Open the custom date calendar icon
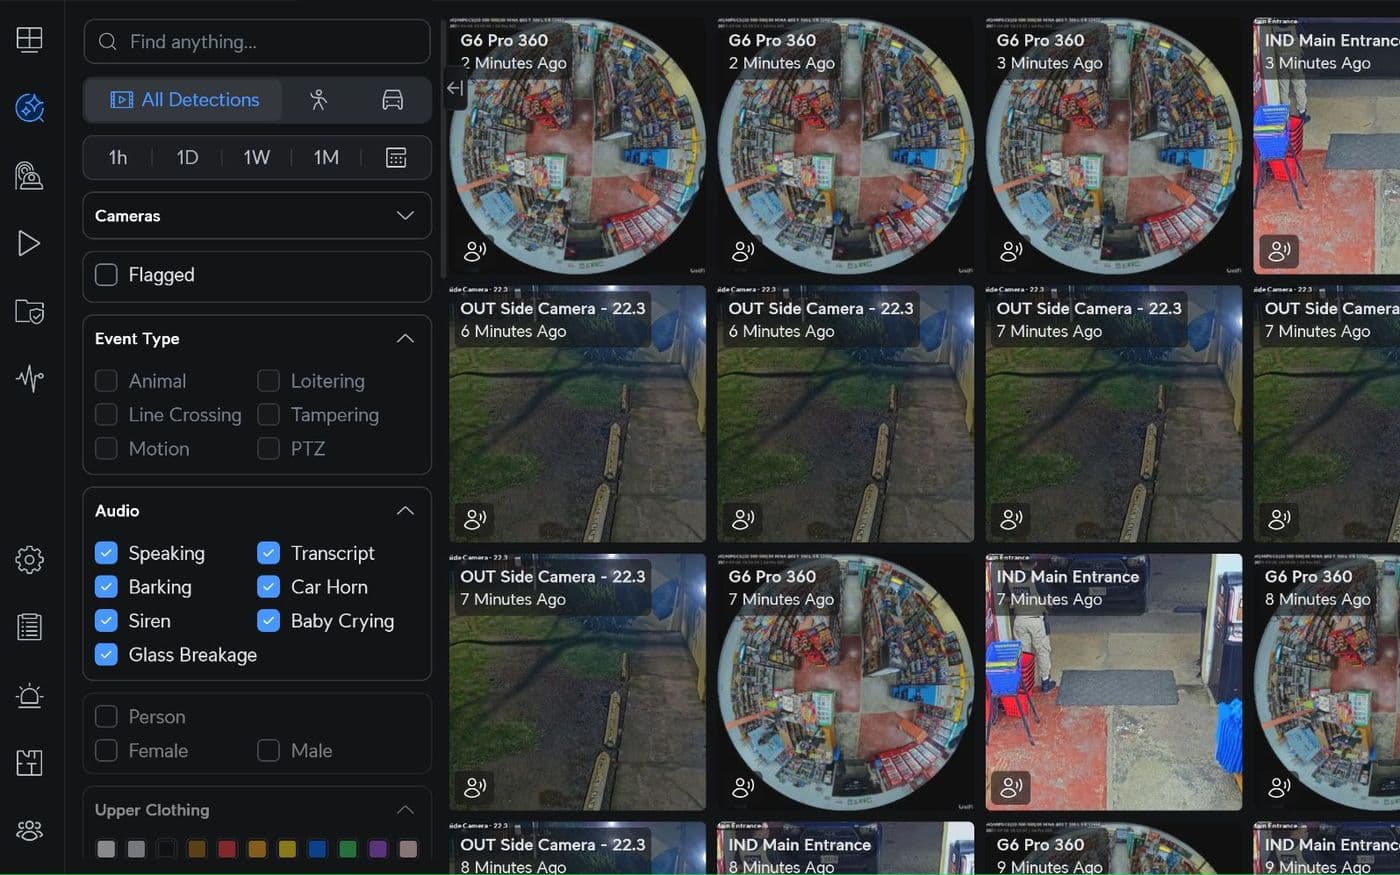The image size is (1400, 875). (x=396, y=157)
